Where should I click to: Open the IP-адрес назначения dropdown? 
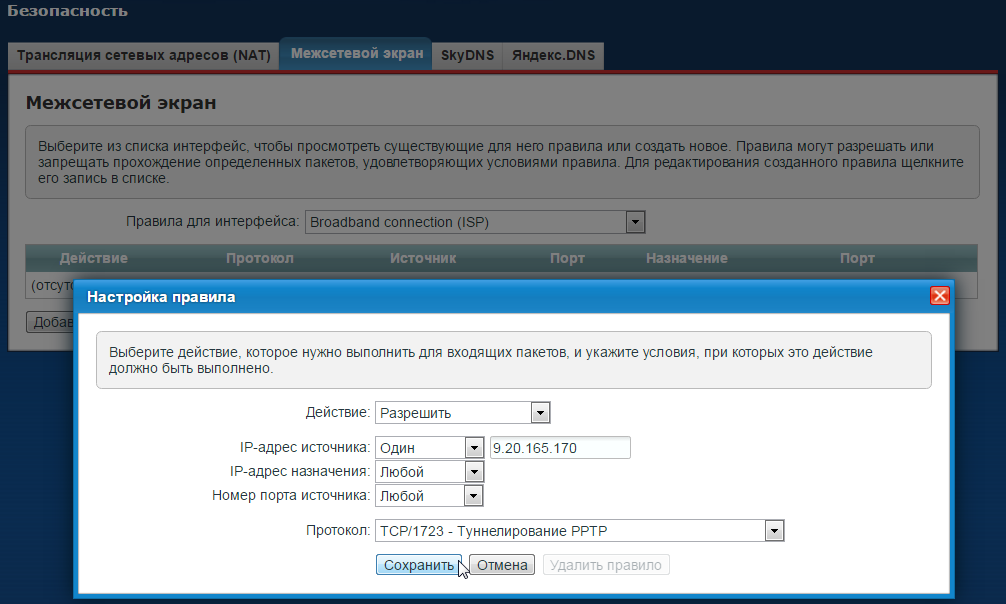pos(430,472)
